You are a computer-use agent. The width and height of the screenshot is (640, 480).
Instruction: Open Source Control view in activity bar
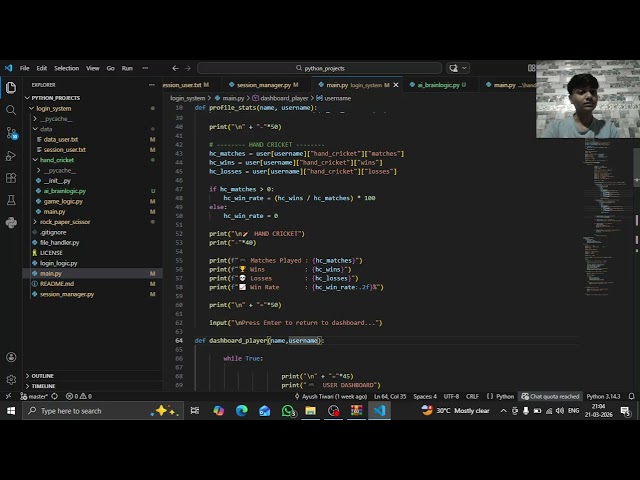(11, 133)
